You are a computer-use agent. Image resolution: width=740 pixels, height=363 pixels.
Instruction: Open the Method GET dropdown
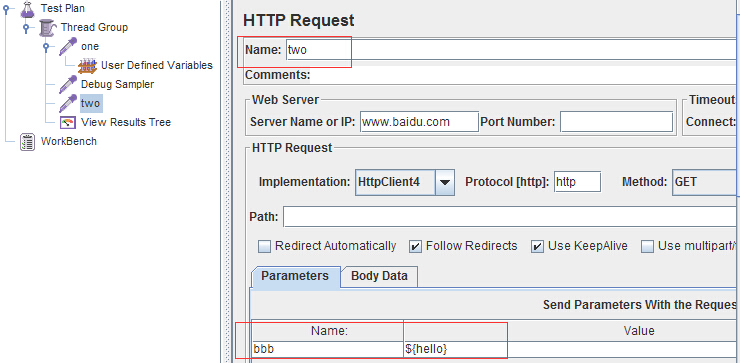pos(705,182)
